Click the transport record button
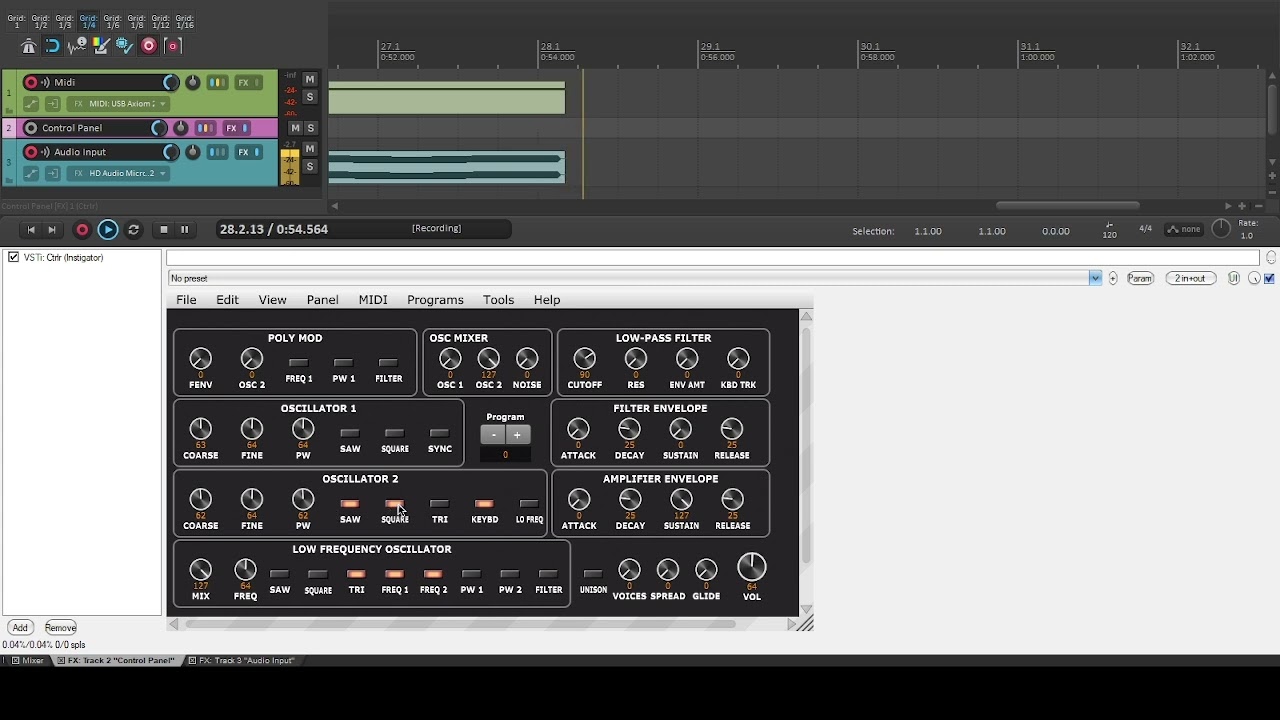The width and height of the screenshot is (1280, 720). click(x=82, y=230)
